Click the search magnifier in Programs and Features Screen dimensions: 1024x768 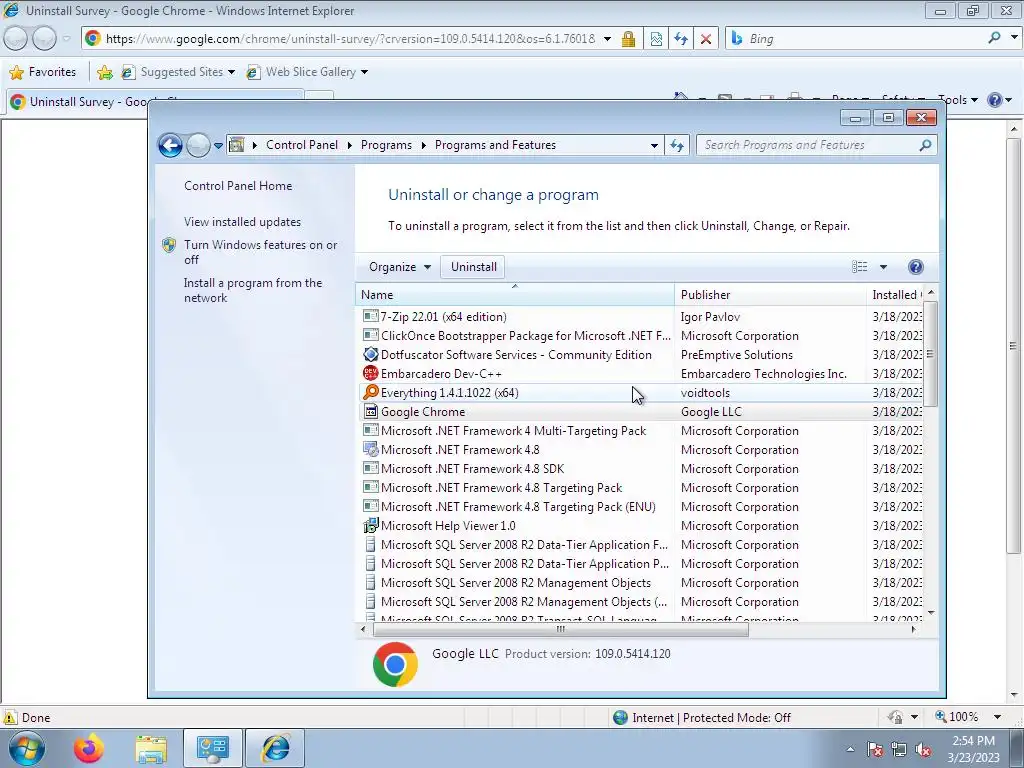tap(925, 145)
